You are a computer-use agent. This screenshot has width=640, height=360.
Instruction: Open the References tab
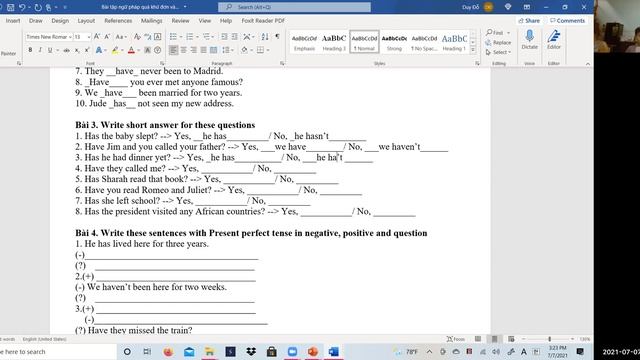coord(118,20)
